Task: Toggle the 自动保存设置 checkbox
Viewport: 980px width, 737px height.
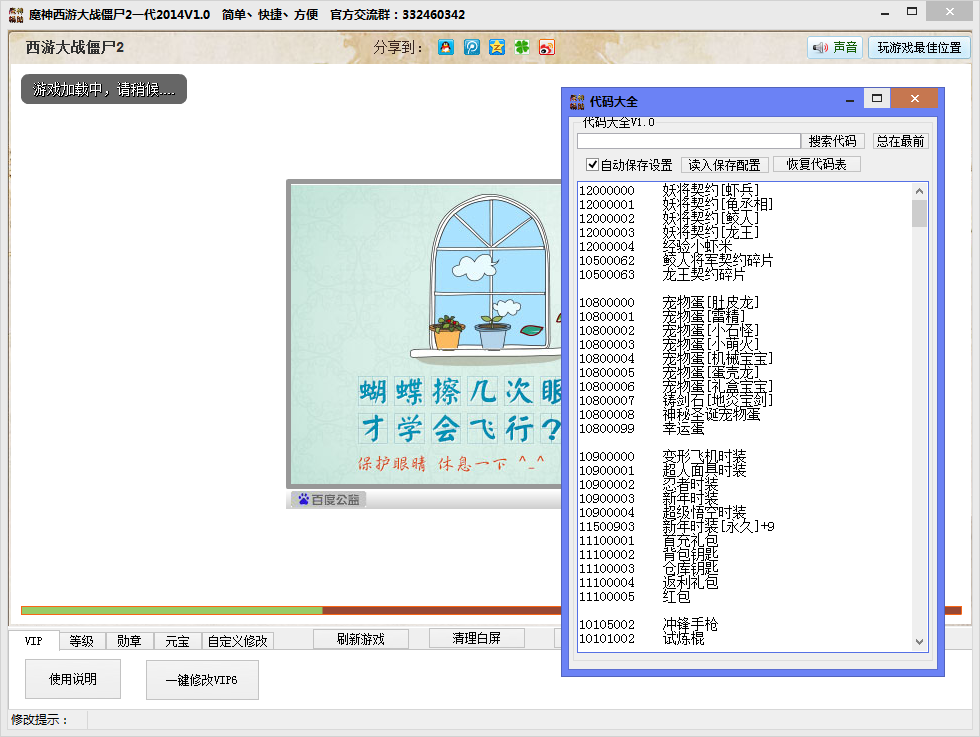Action: click(x=593, y=165)
